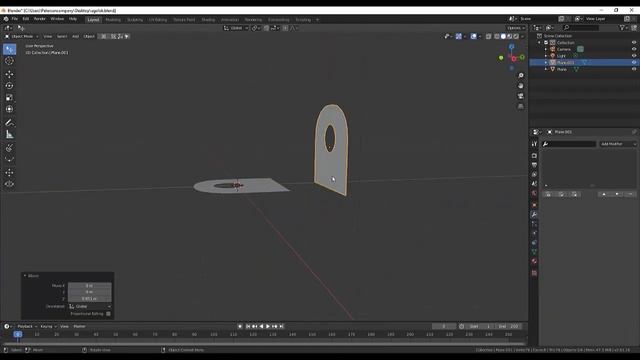Hide the Light object in outliner
Image resolution: width=640 pixels, height=360 pixels.
coord(633,56)
